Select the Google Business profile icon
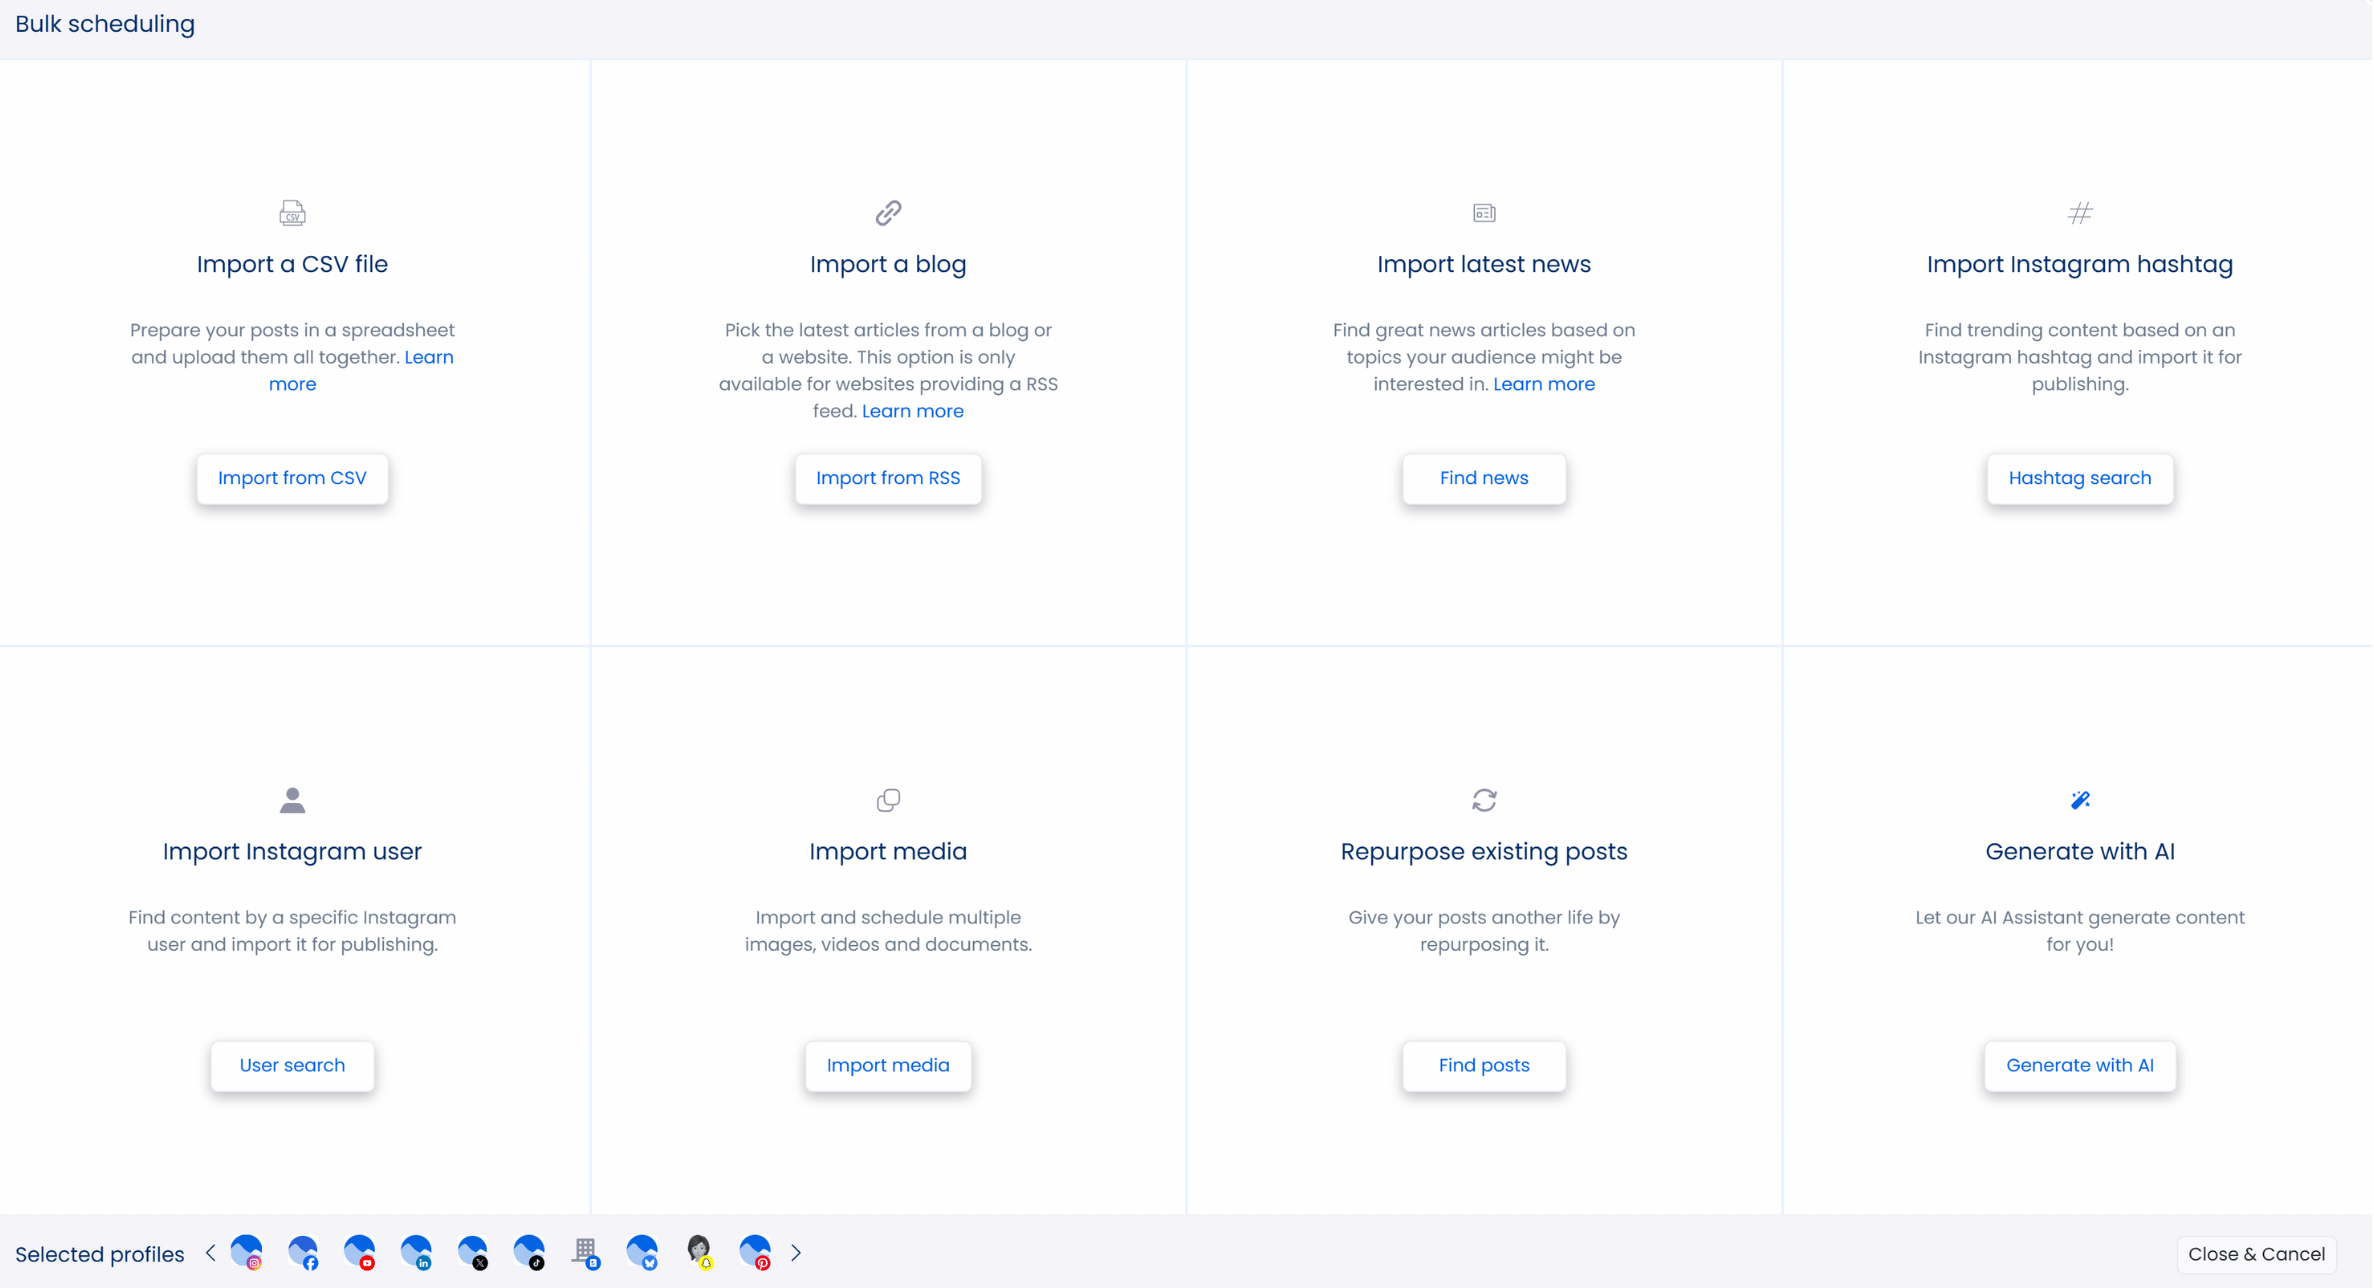The height and width of the screenshot is (1288, 2374). click(x=586, y=1252)
